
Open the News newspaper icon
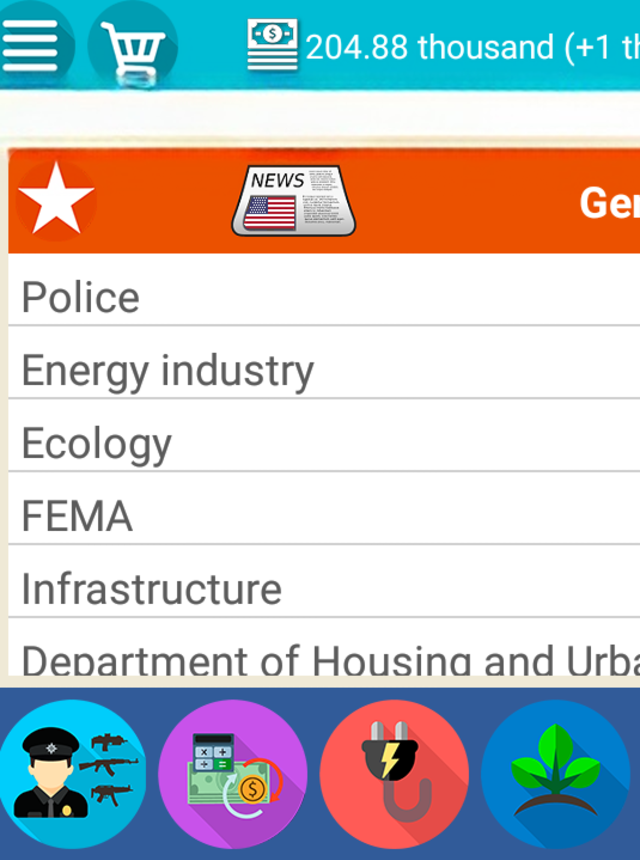click(293, 200)
